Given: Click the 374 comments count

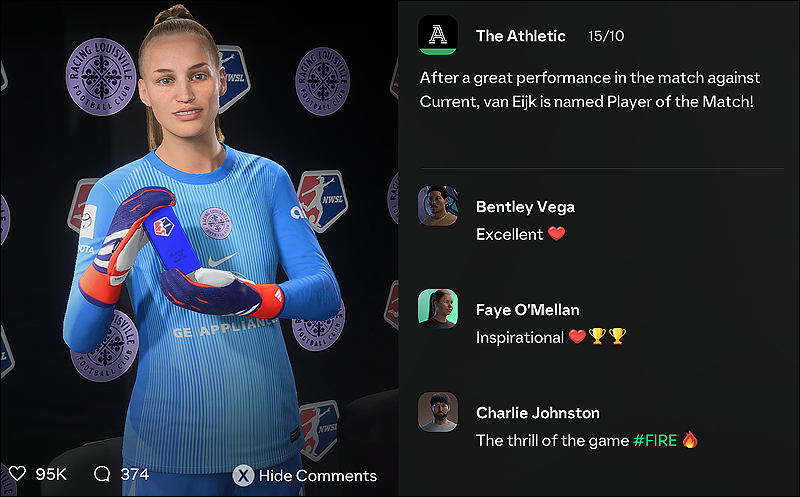Looking at the screenshot, I should tap(135, 474).
